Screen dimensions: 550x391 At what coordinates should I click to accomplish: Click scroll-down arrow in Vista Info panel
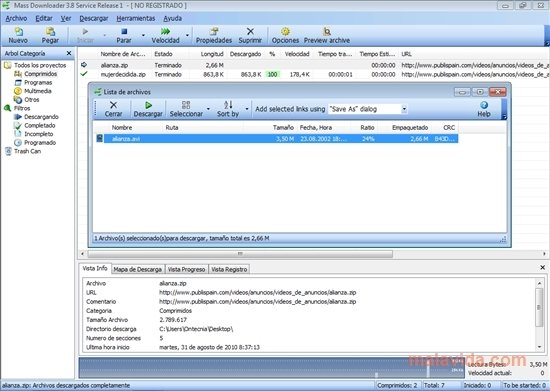539,347
